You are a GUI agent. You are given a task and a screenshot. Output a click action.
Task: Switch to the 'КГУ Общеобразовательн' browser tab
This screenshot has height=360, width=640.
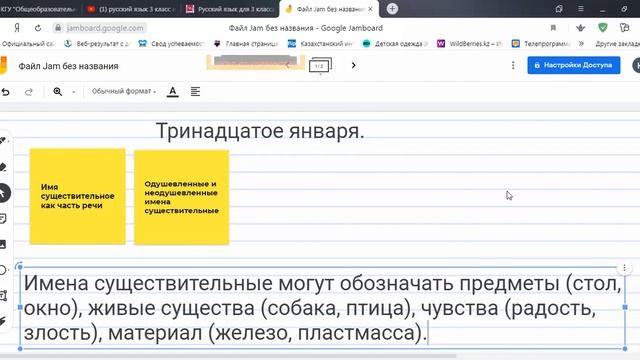[x=39, y=9]
